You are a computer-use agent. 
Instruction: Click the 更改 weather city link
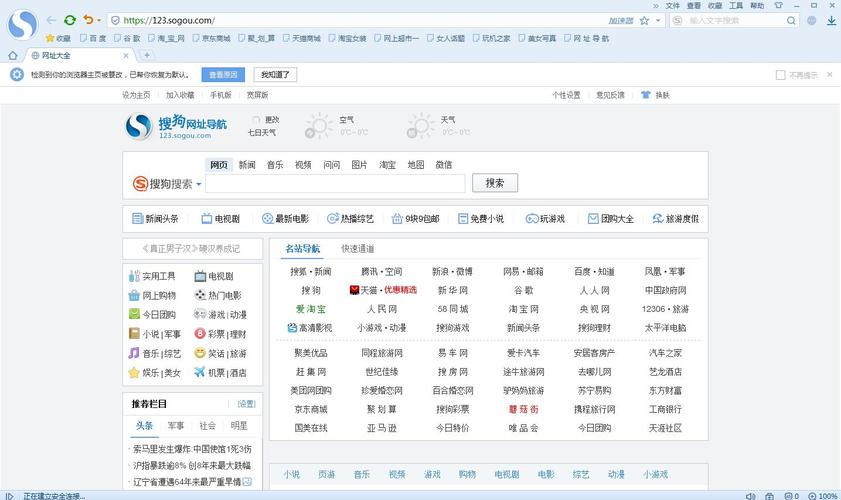[272, 120]
